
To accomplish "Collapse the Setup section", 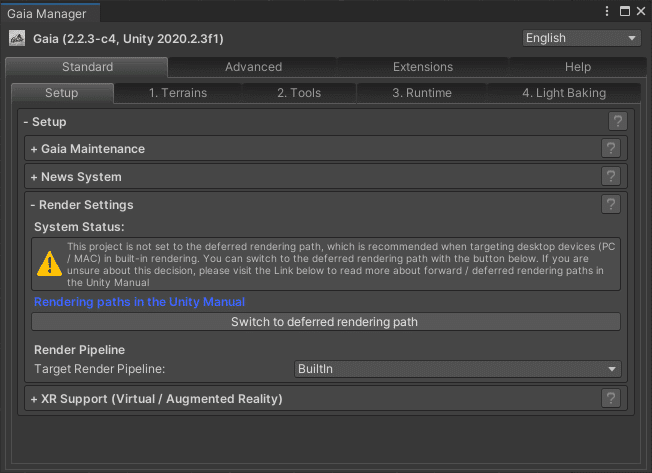I will (45, 122).
